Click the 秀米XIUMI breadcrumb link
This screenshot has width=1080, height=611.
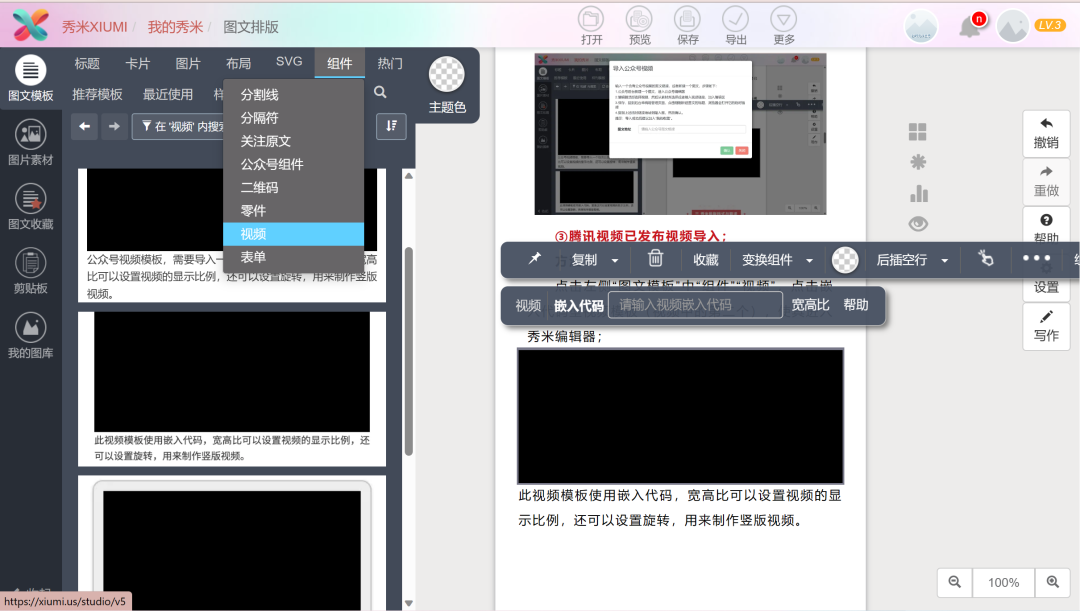tap(94, 27)
